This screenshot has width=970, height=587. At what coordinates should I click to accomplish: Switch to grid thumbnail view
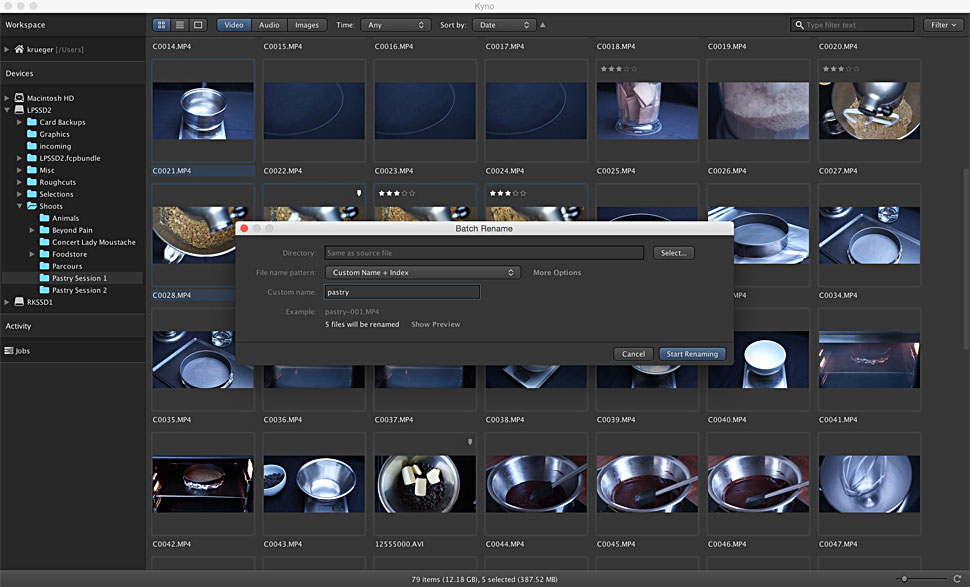[161, 25]
